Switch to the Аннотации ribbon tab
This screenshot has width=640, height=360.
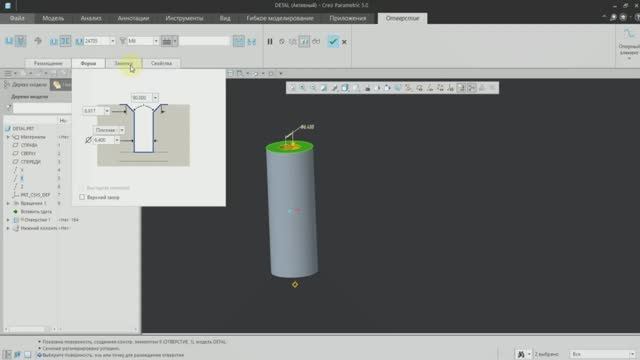tap(133, 18)
